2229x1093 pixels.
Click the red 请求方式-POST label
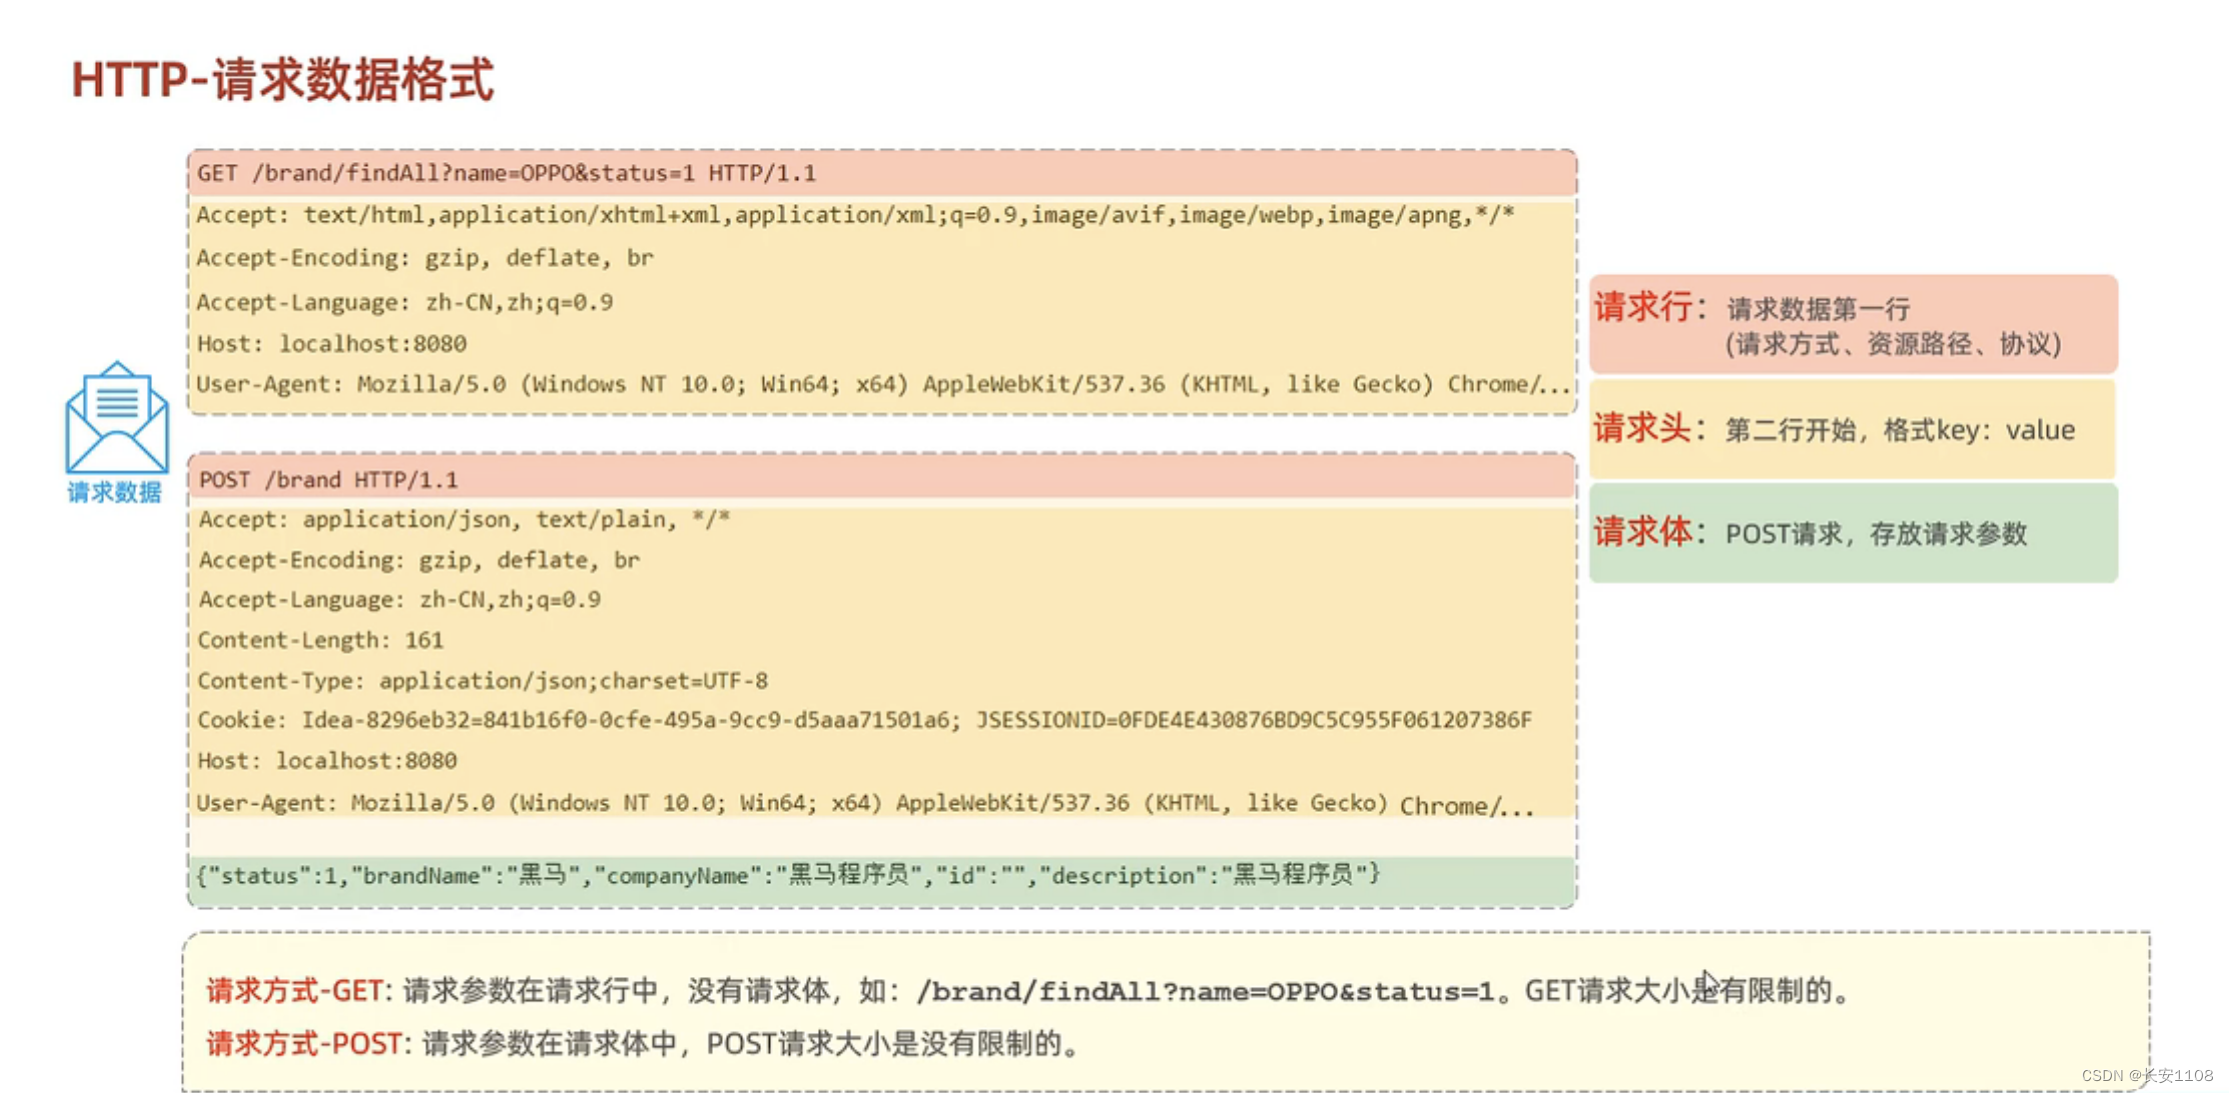click(304, 1044)
